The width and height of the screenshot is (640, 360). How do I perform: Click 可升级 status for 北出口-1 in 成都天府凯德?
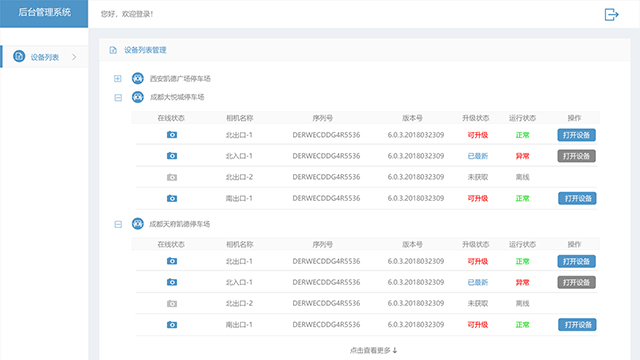(x=478, y=261)
